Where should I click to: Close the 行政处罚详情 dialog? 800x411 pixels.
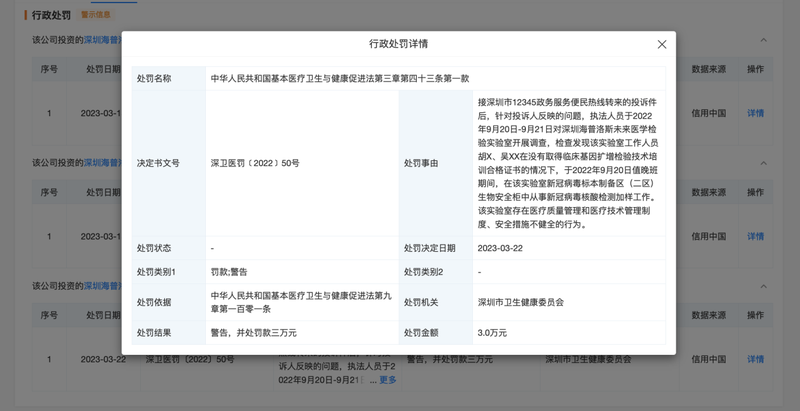point(661,45)
